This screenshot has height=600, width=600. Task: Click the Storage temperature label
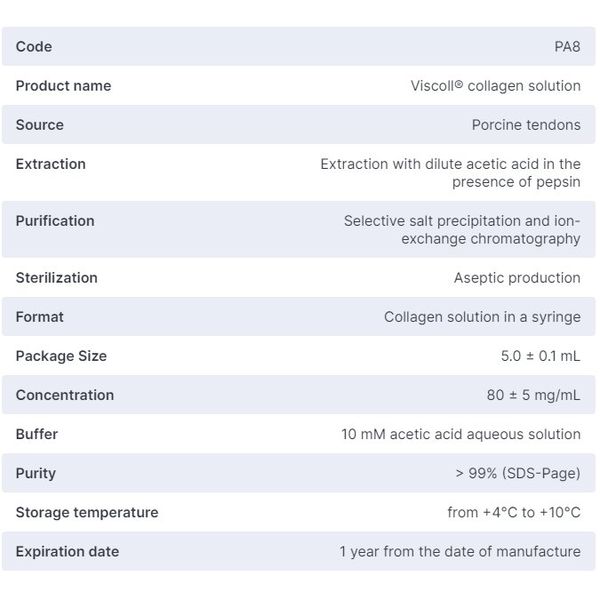tap(87, 512)
